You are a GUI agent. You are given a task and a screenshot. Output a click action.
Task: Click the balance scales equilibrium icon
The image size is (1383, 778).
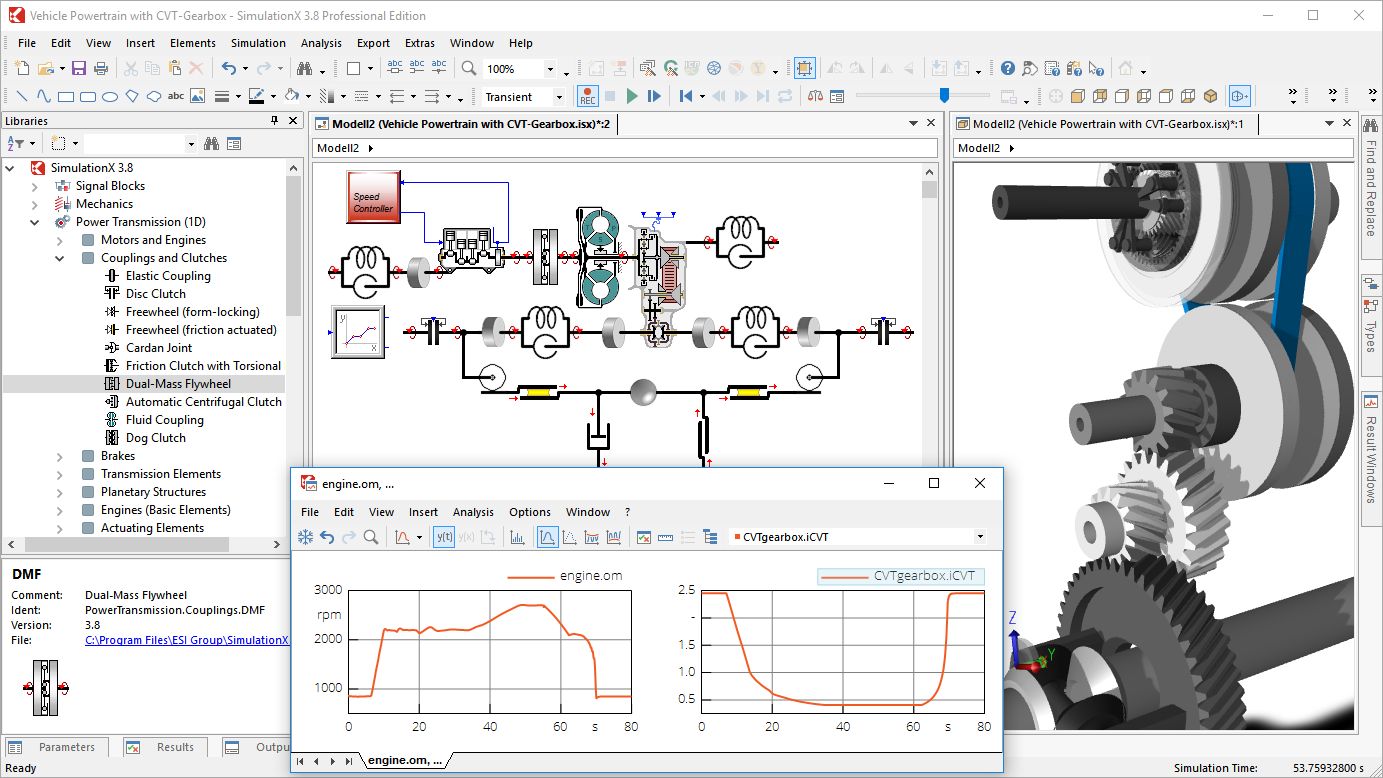pos(815,96)
